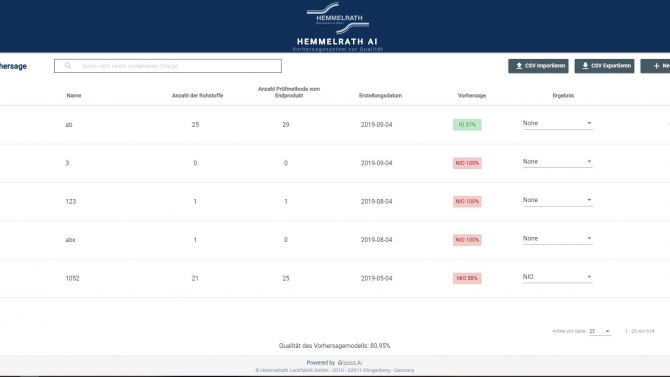Image resolution: width=670 pixels, height=377 pixels.
Task: Click the NIO 58% prediction badge
Action: [467, 278]
